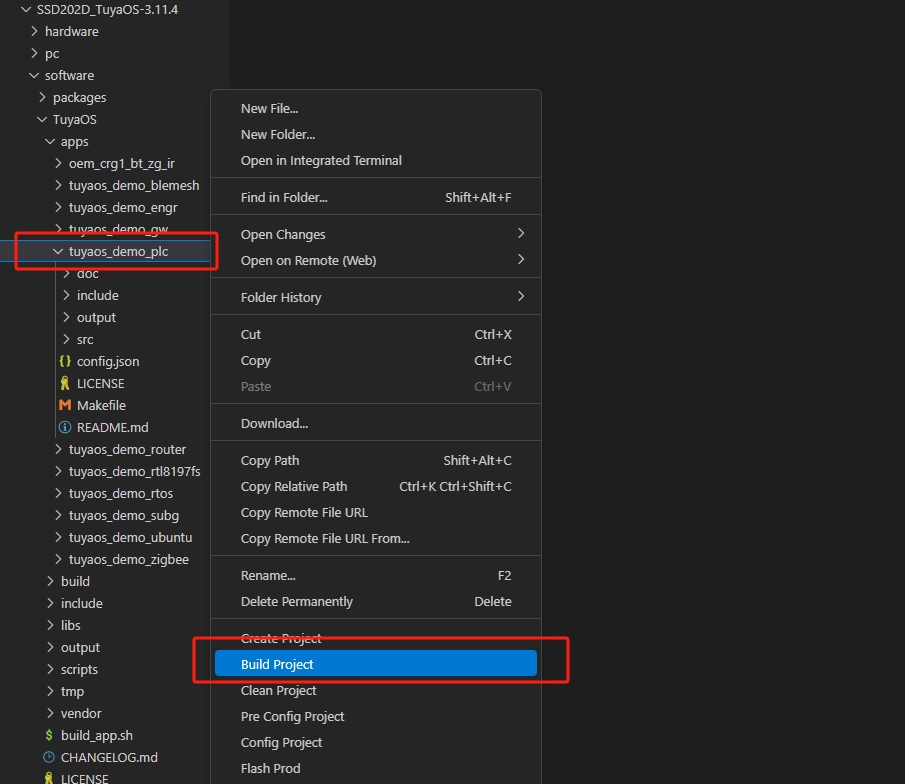Choose Clean Project in the context menu
The height and width of the screenshot is (784, 905).
point(278,690)
